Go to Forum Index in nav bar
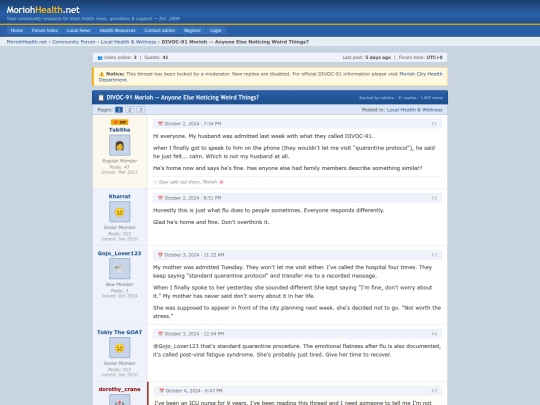Viewport: 540px width, 405px height. (45, 30)
